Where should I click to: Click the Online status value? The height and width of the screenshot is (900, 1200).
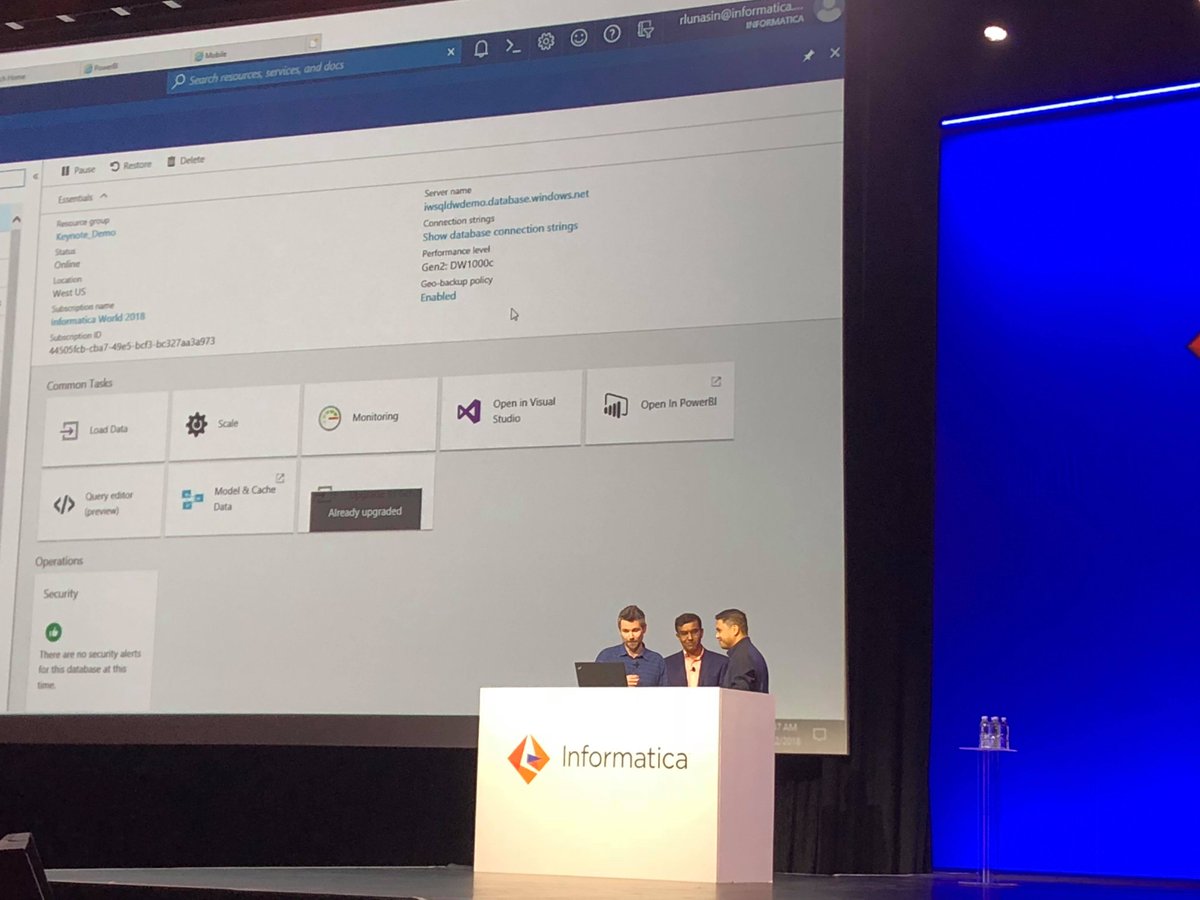click(67, 264)
